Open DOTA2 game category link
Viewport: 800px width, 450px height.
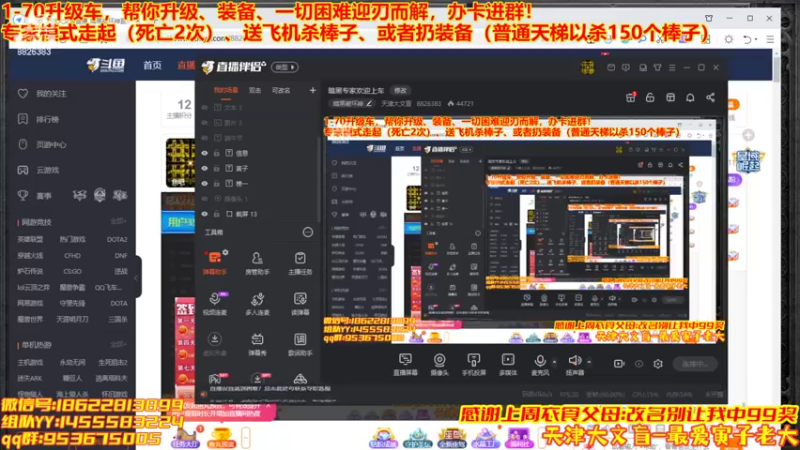(x=117, y=239)
